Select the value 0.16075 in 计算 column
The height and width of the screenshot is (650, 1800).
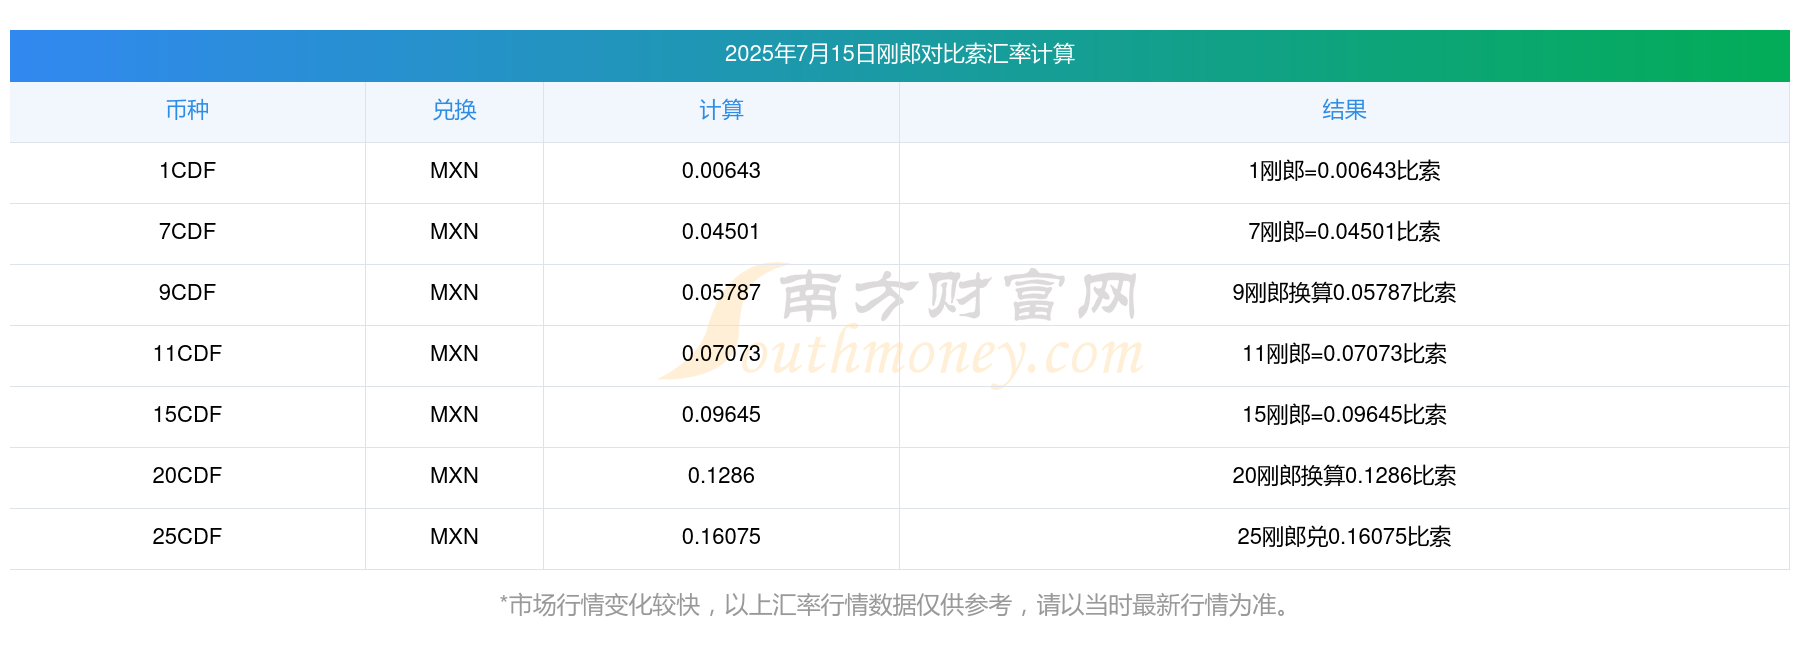pyautogui.click(x=721, y=537)
